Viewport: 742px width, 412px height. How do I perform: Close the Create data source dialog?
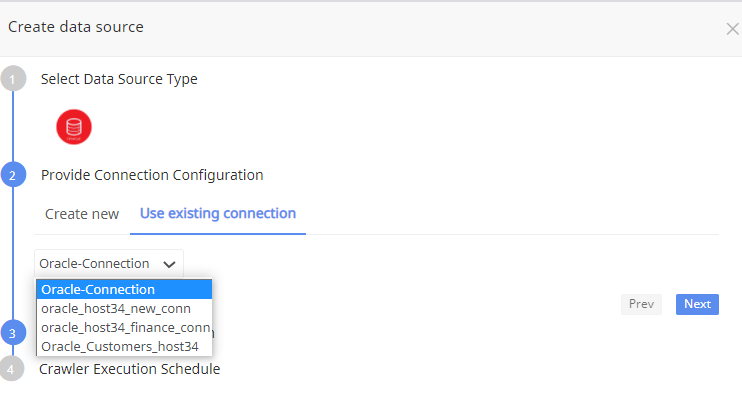pyautogui.click(x=732, y=29)
